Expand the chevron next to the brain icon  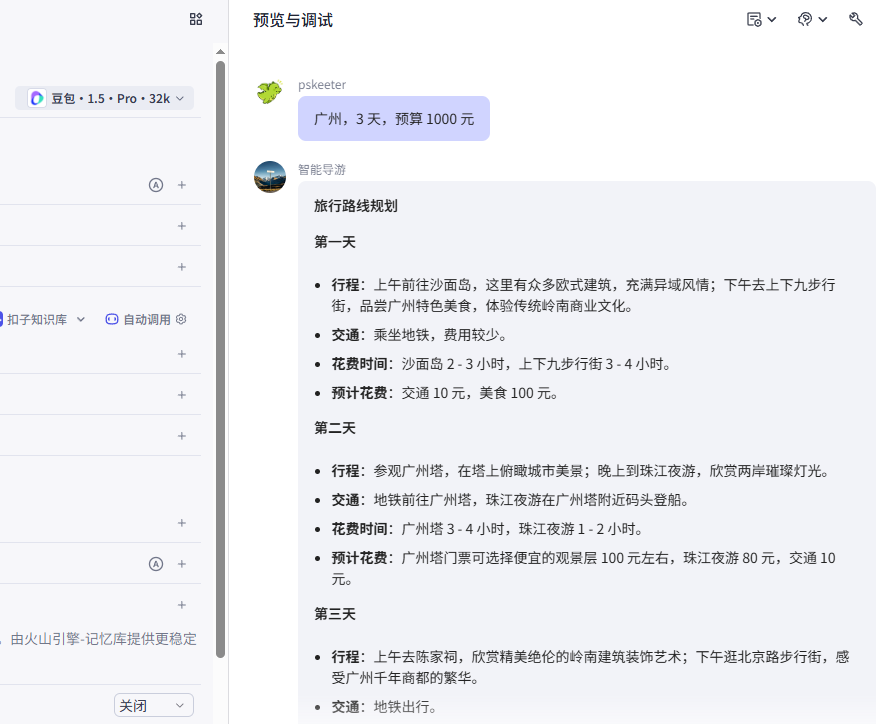click(x=822, y=18)
